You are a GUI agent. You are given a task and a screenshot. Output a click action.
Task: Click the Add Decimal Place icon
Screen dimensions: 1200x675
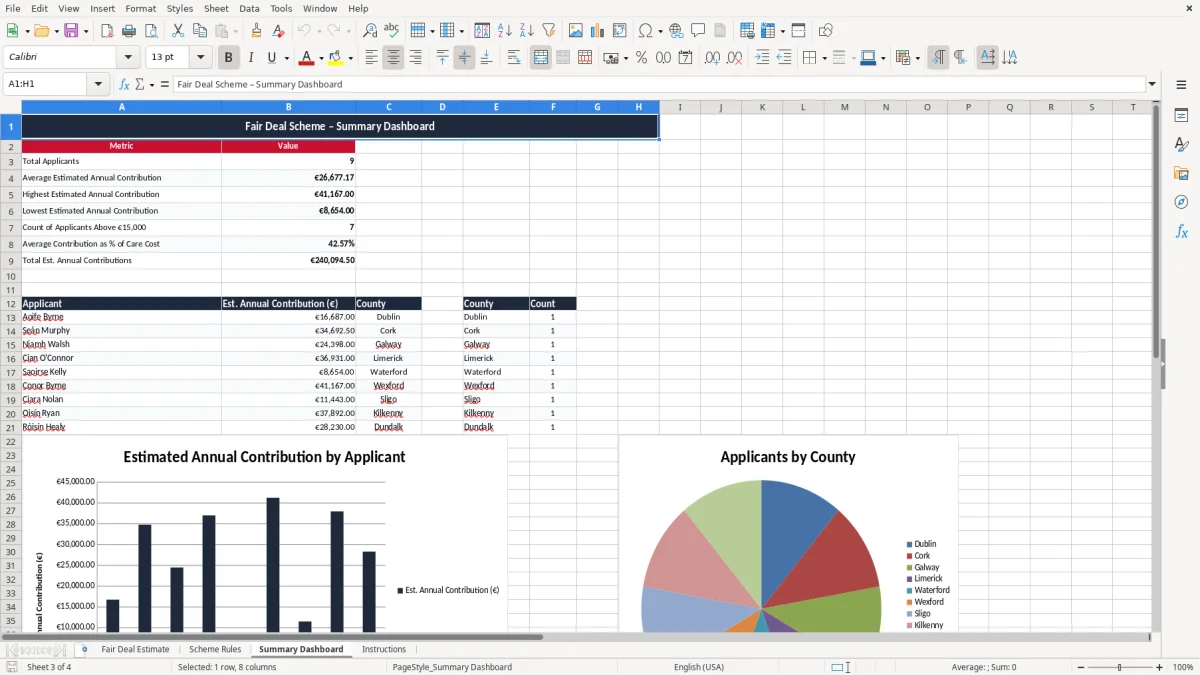coord(712,58)
